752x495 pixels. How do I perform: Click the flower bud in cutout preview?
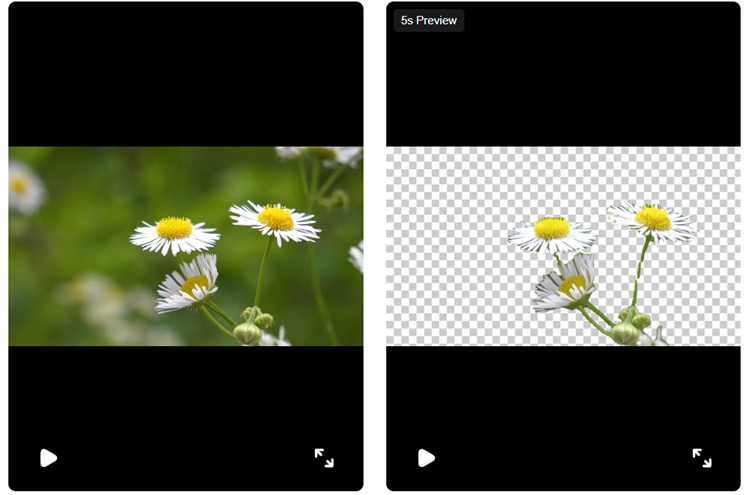[625, 331]
